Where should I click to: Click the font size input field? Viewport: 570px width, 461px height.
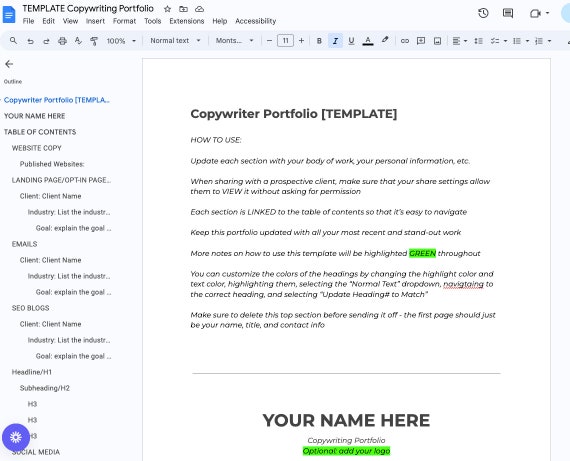click(x=285, y=41)
